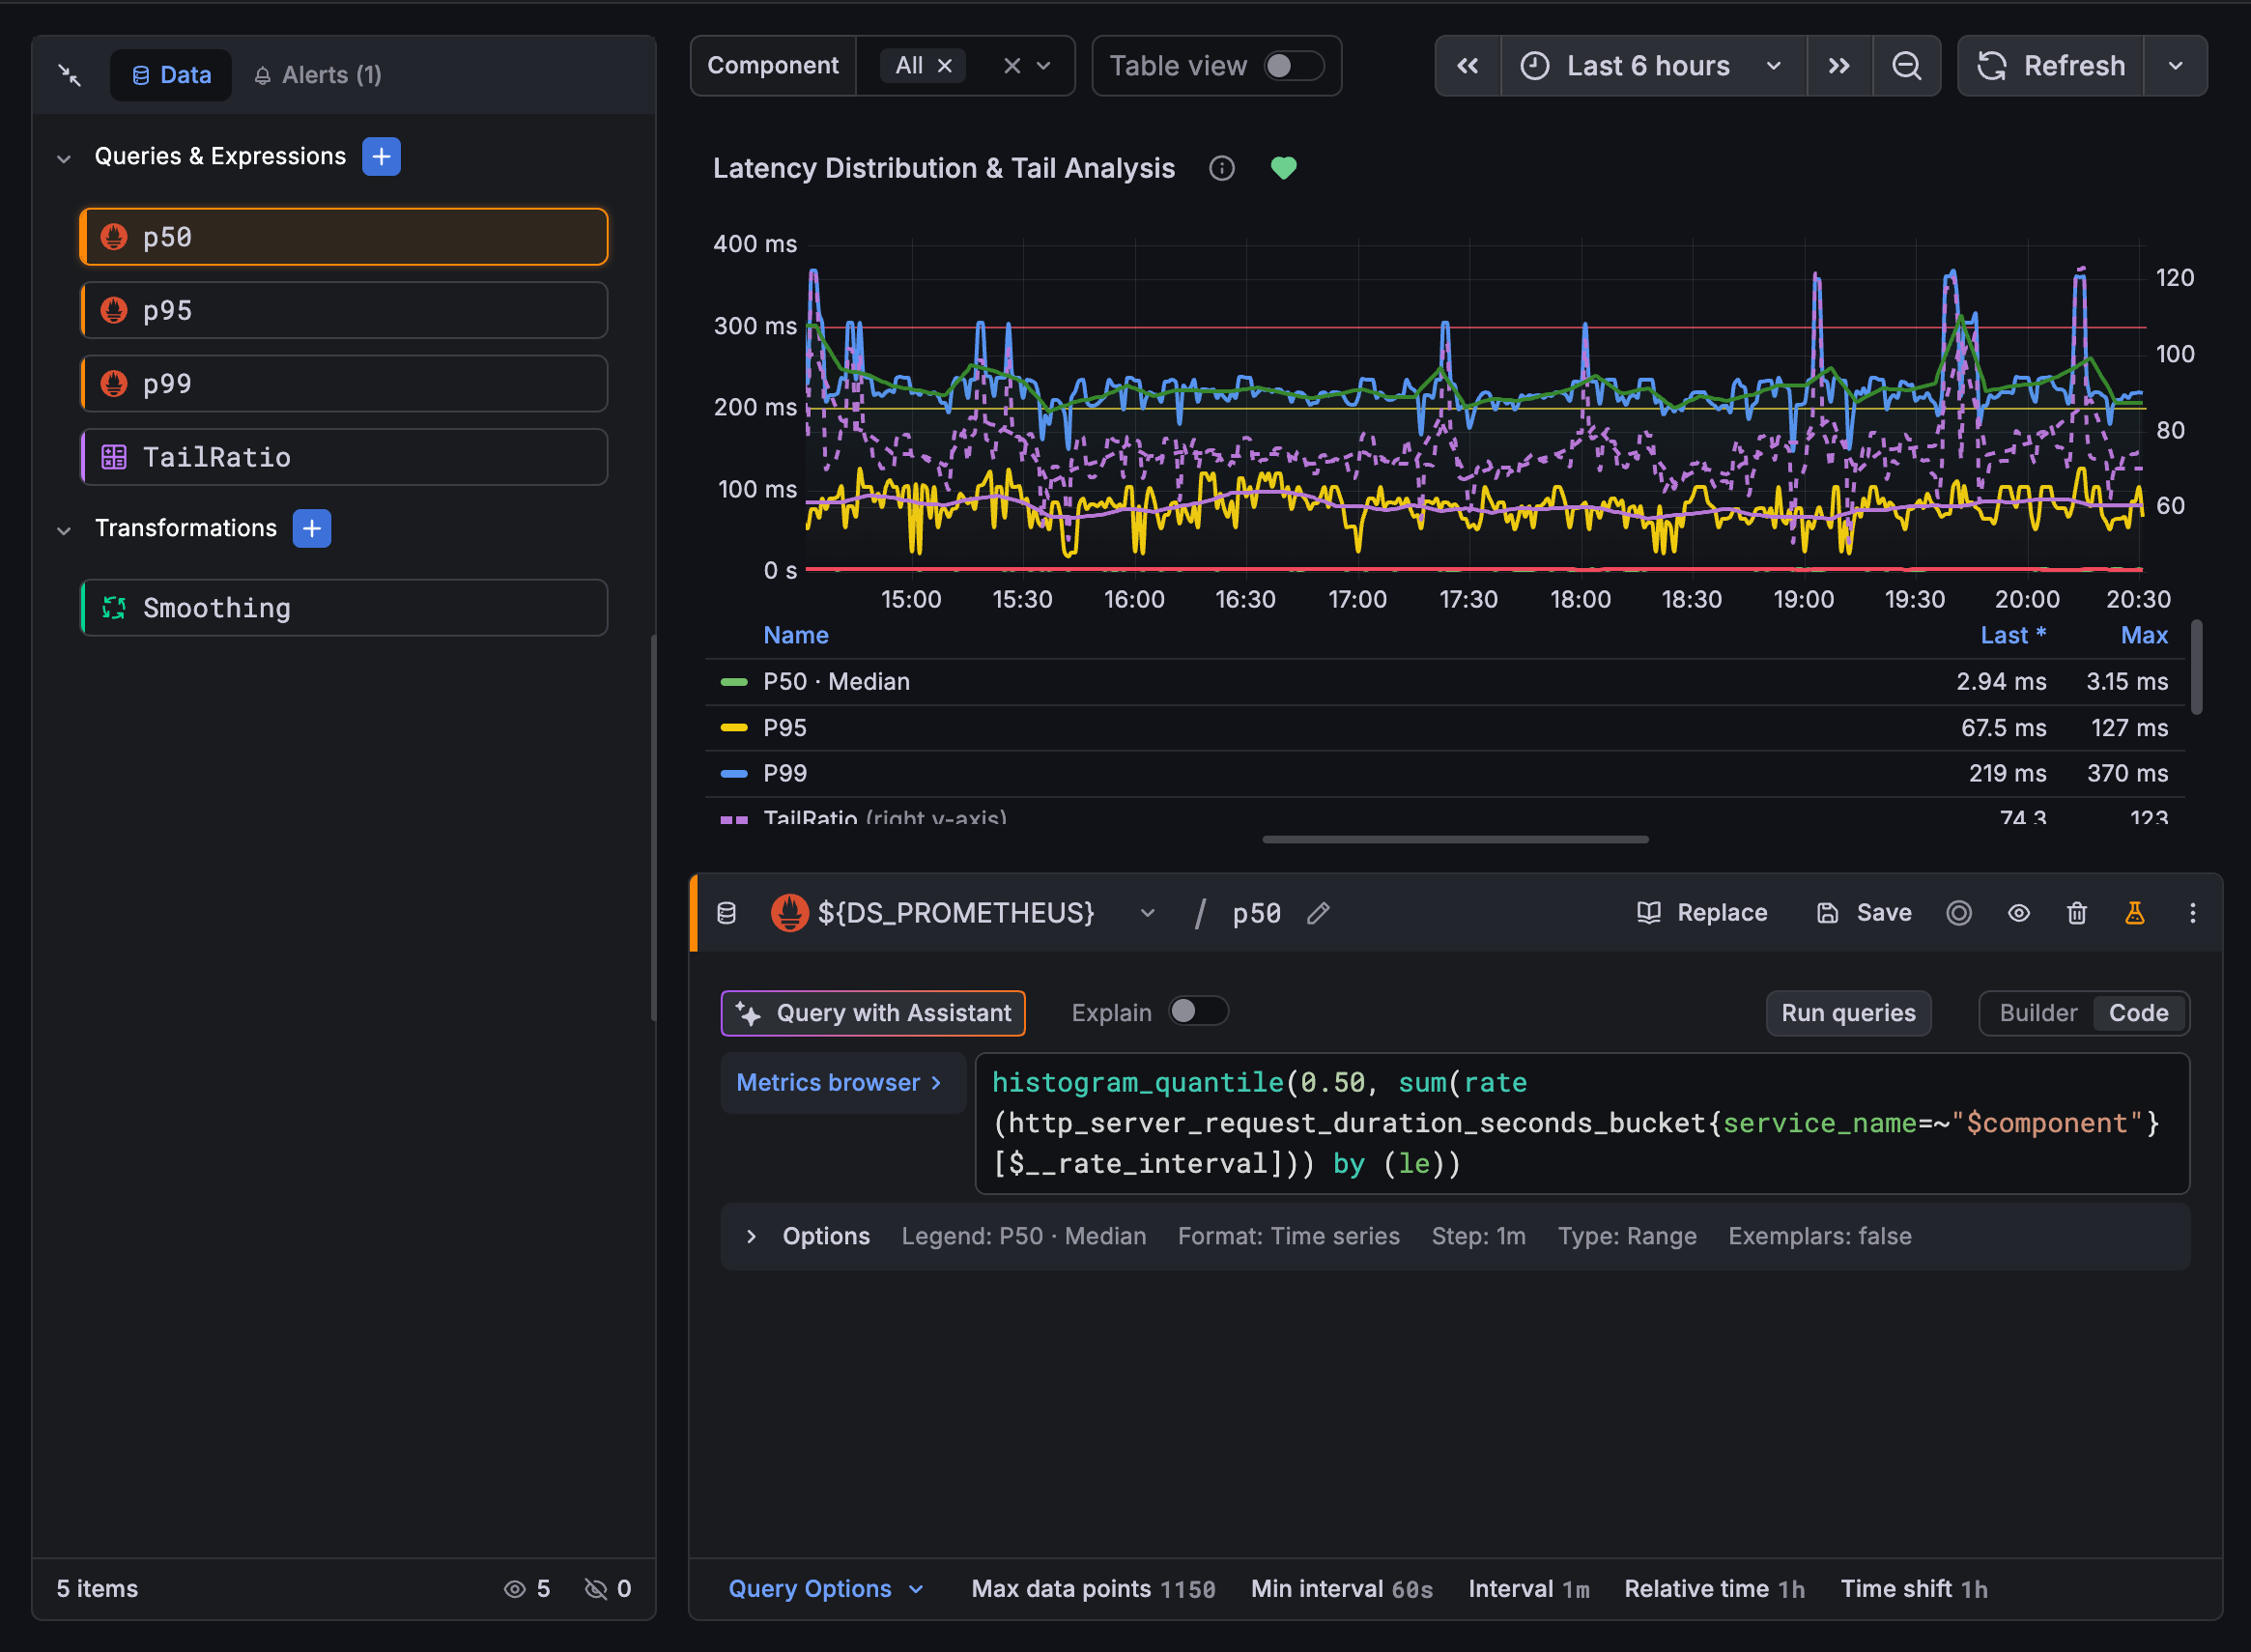Viewport: 2251px width, 1652px height.
Task: Open panel info tooltip icon
Action: coord(1221,168)
